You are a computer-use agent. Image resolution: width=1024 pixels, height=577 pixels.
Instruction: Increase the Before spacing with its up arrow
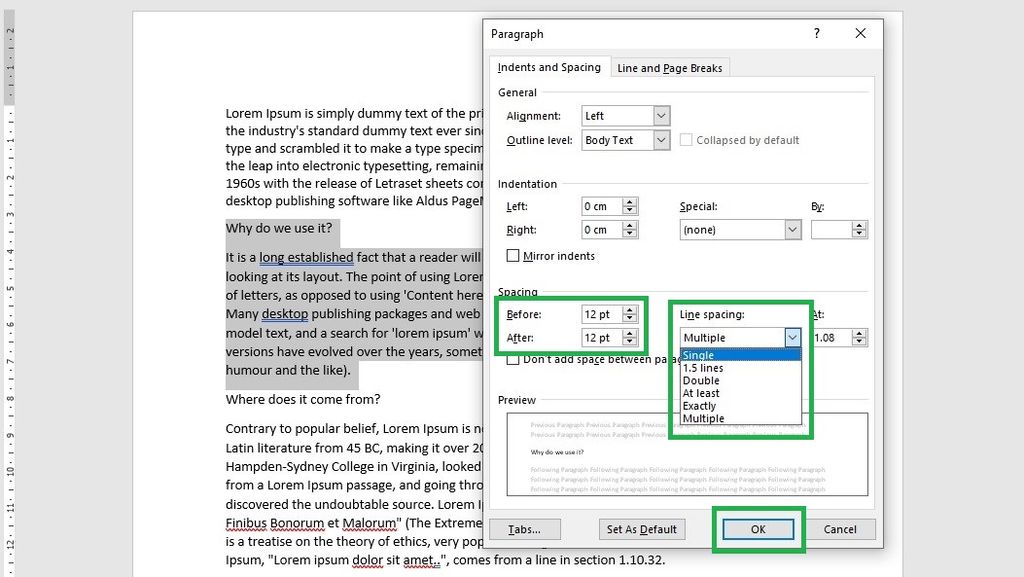(x=630, y=309)
